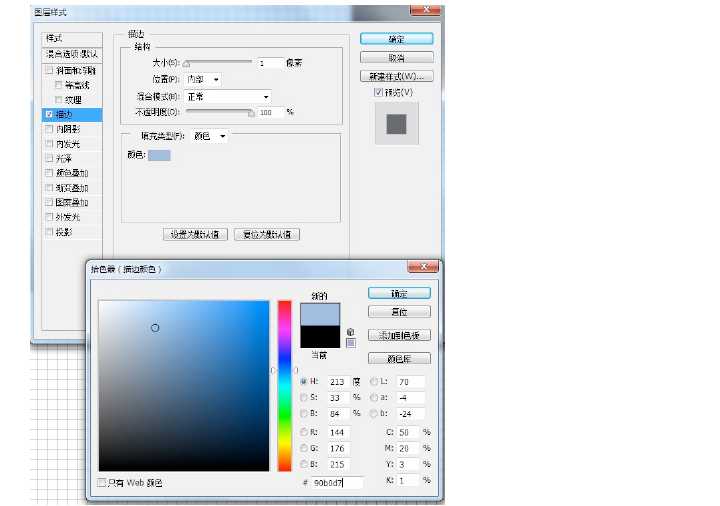Click the style preview thumbnail square
This screenshot has height=506, width=720.
(x=396, y=124)
